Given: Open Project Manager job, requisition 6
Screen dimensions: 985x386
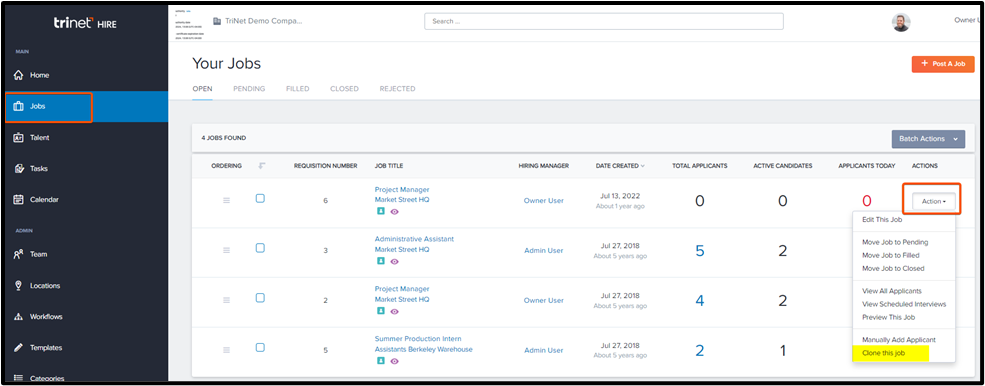Looking at the screenshot, I should click(x=402, y=189).
